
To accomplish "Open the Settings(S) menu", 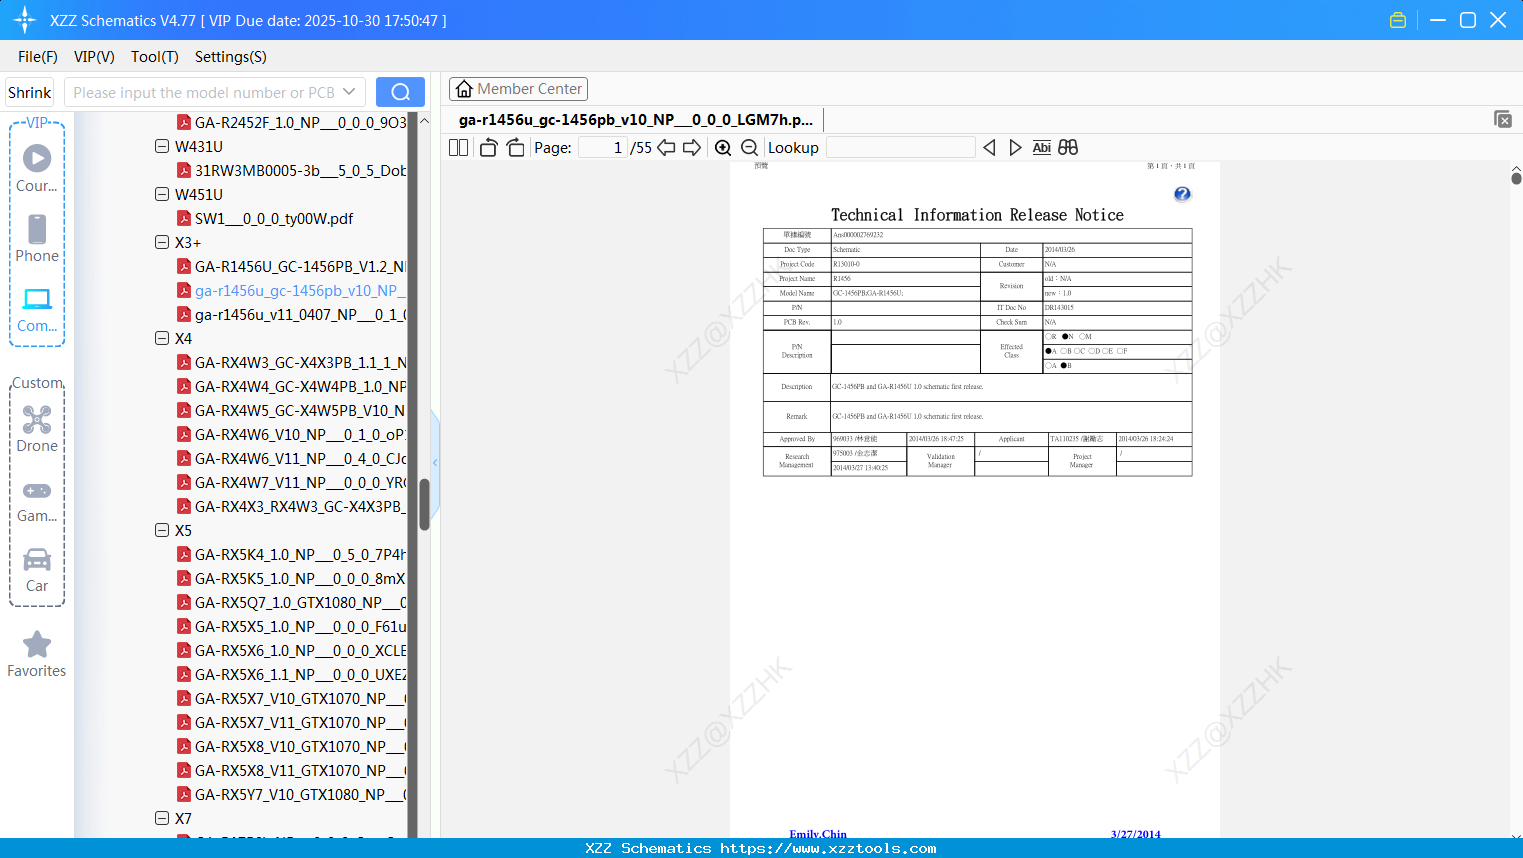I will 231,57.
